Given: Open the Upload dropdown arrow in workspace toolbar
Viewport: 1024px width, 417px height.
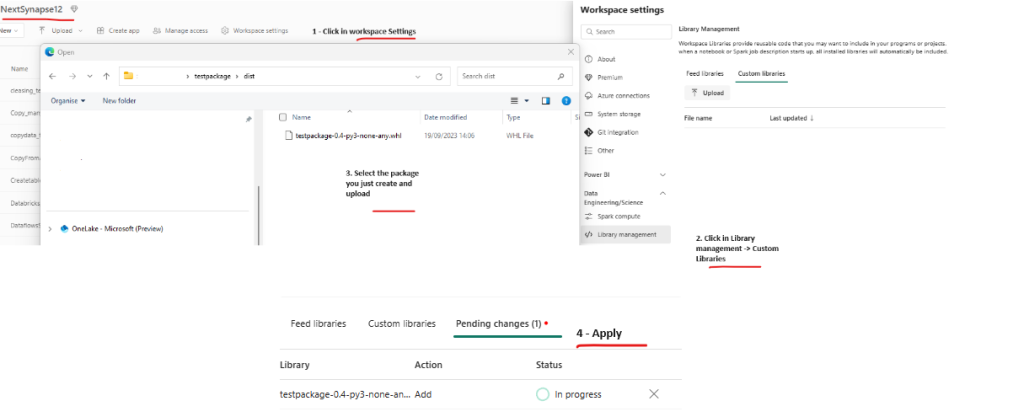Looking at the screenshot, I should tap(80, 31).
